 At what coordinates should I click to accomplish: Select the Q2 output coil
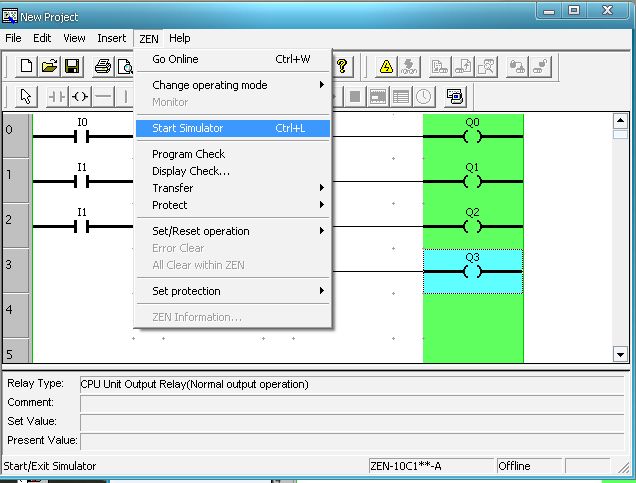[x=473, y=226]
